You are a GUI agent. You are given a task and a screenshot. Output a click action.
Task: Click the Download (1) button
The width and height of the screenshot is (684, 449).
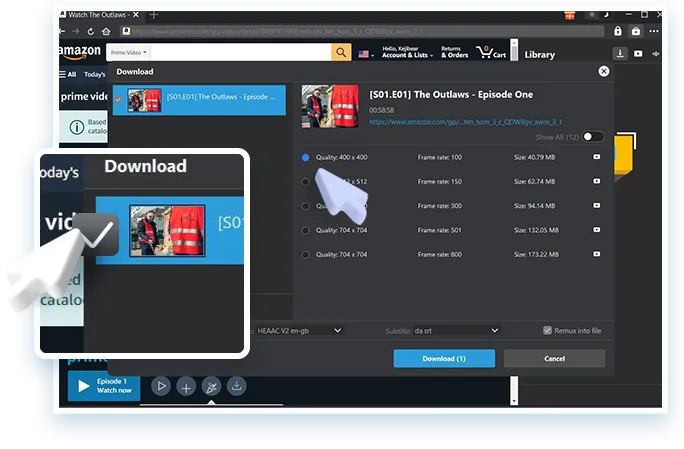click(x=444, y=358)
